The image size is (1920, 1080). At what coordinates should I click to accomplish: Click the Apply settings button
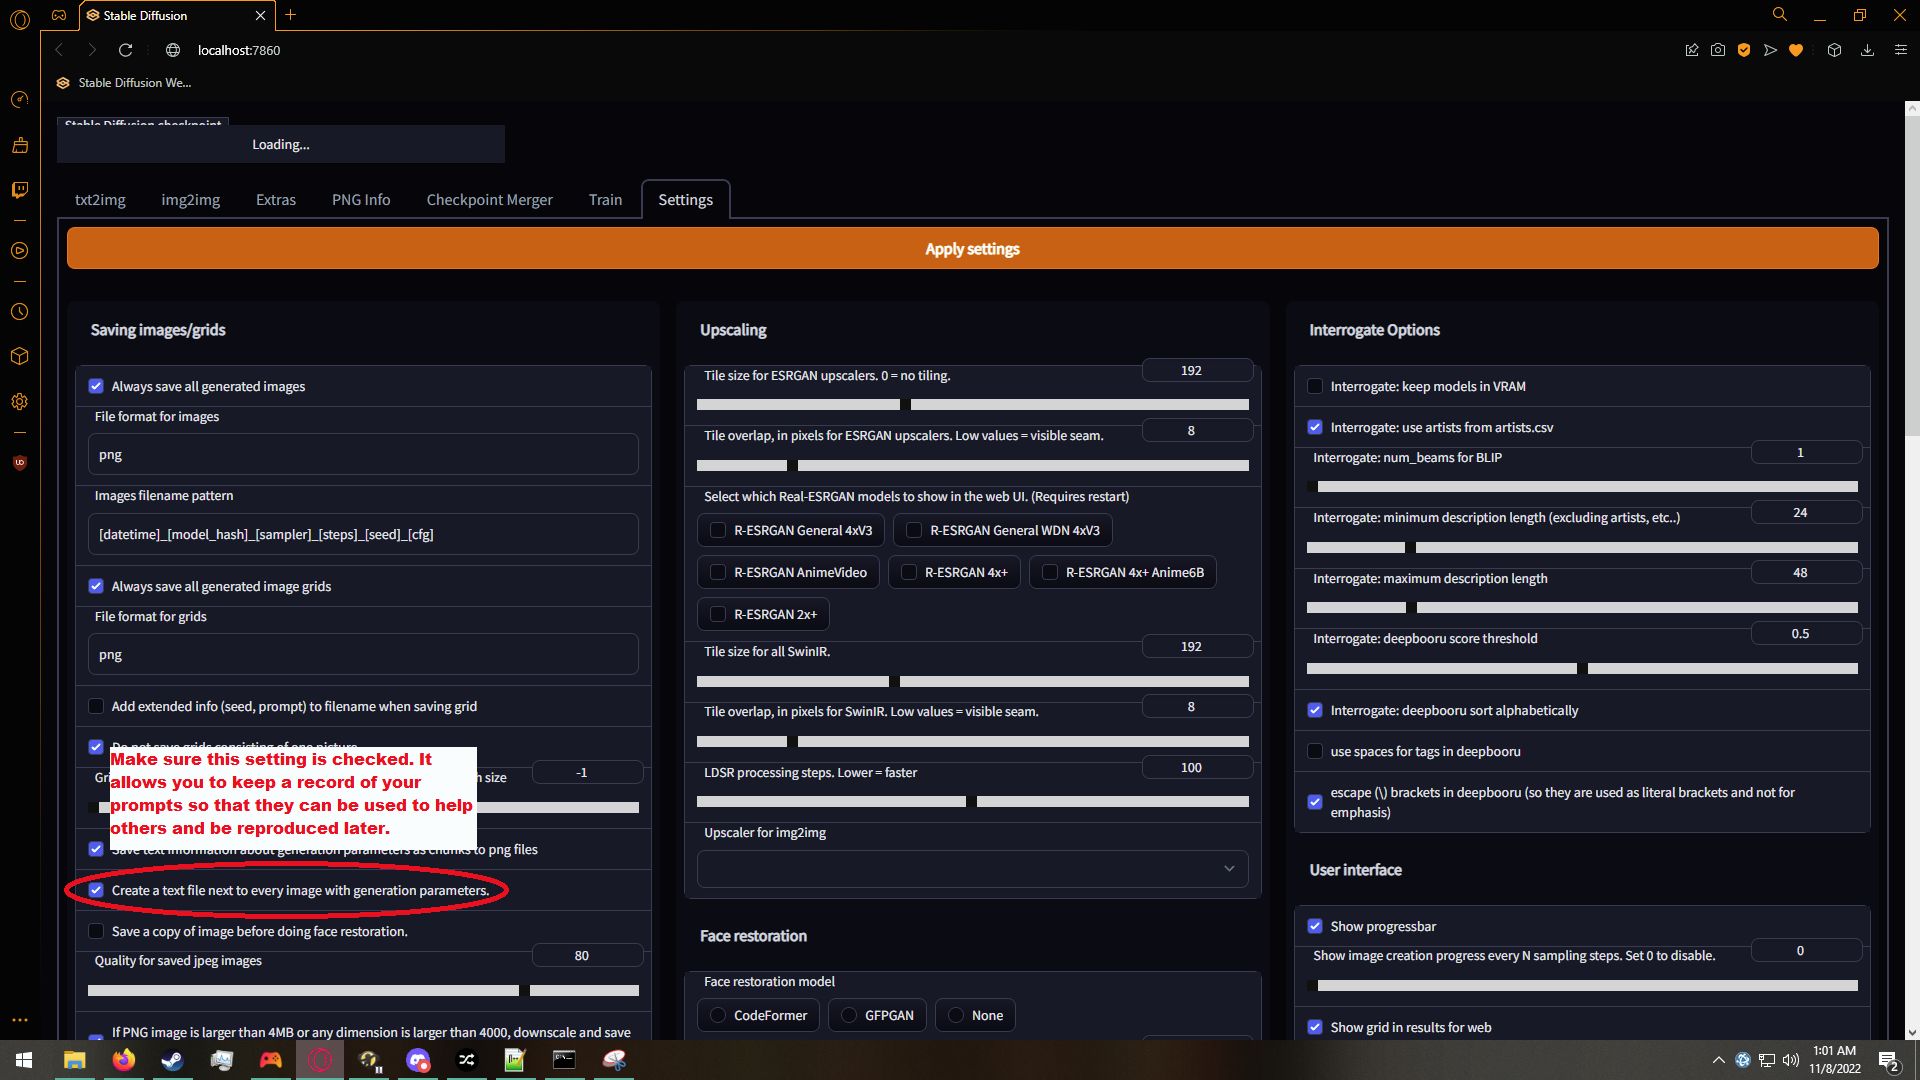(x=971, y=248)
